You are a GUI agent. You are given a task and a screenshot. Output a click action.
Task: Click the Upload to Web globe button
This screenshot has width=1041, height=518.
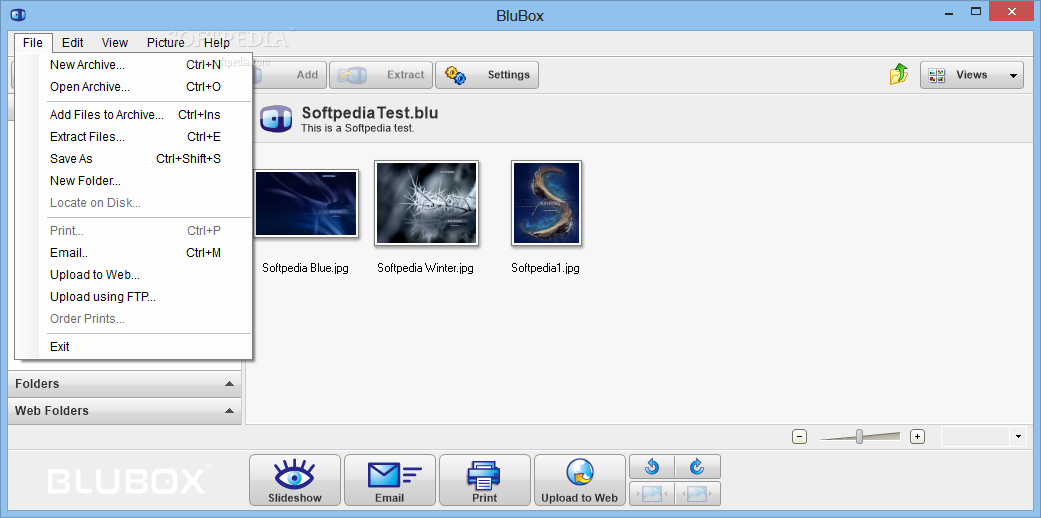580,480
